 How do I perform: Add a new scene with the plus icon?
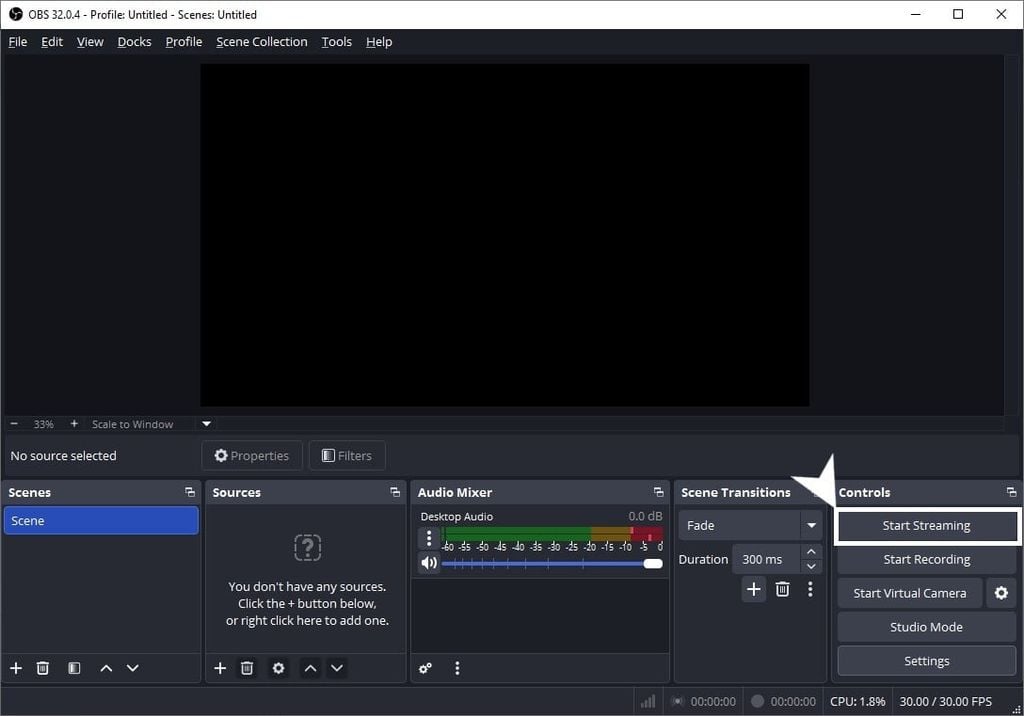click(x=15, y=668)
